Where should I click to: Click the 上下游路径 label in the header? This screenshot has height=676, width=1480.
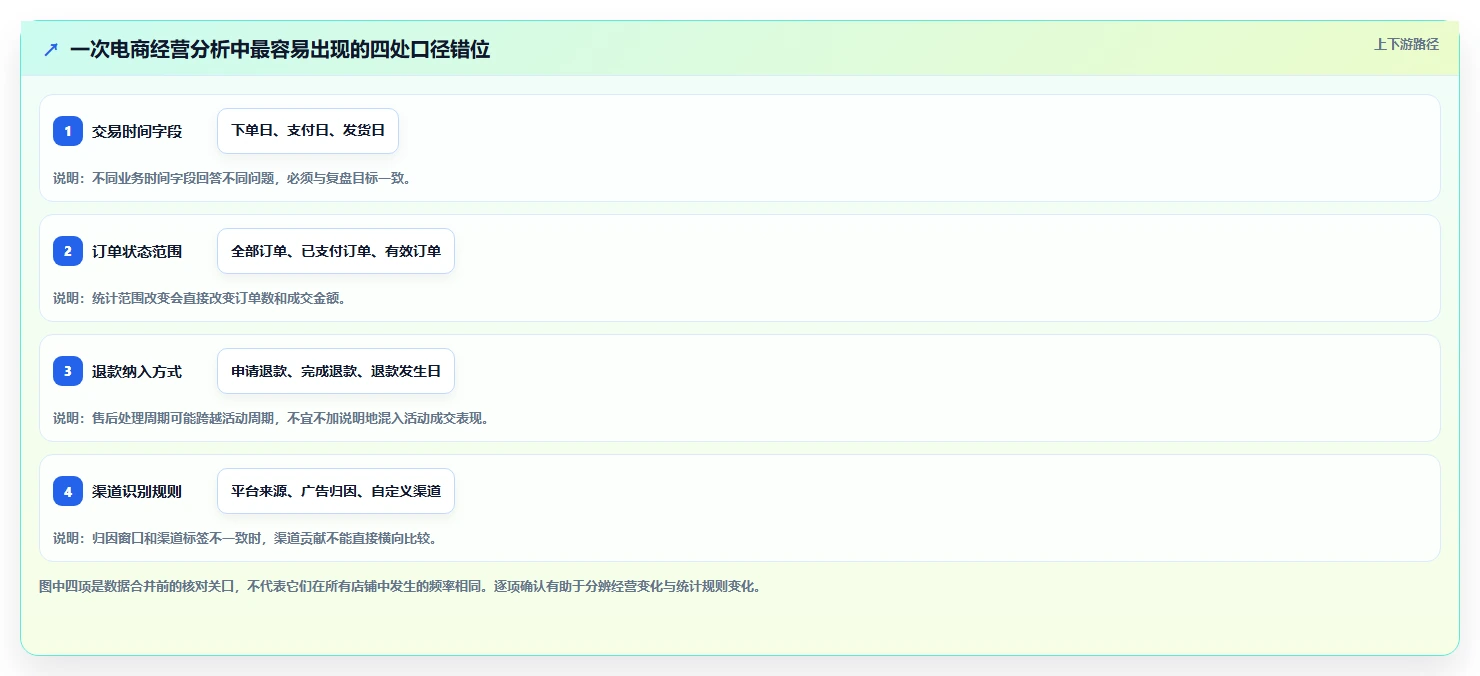pos(1406,44)
